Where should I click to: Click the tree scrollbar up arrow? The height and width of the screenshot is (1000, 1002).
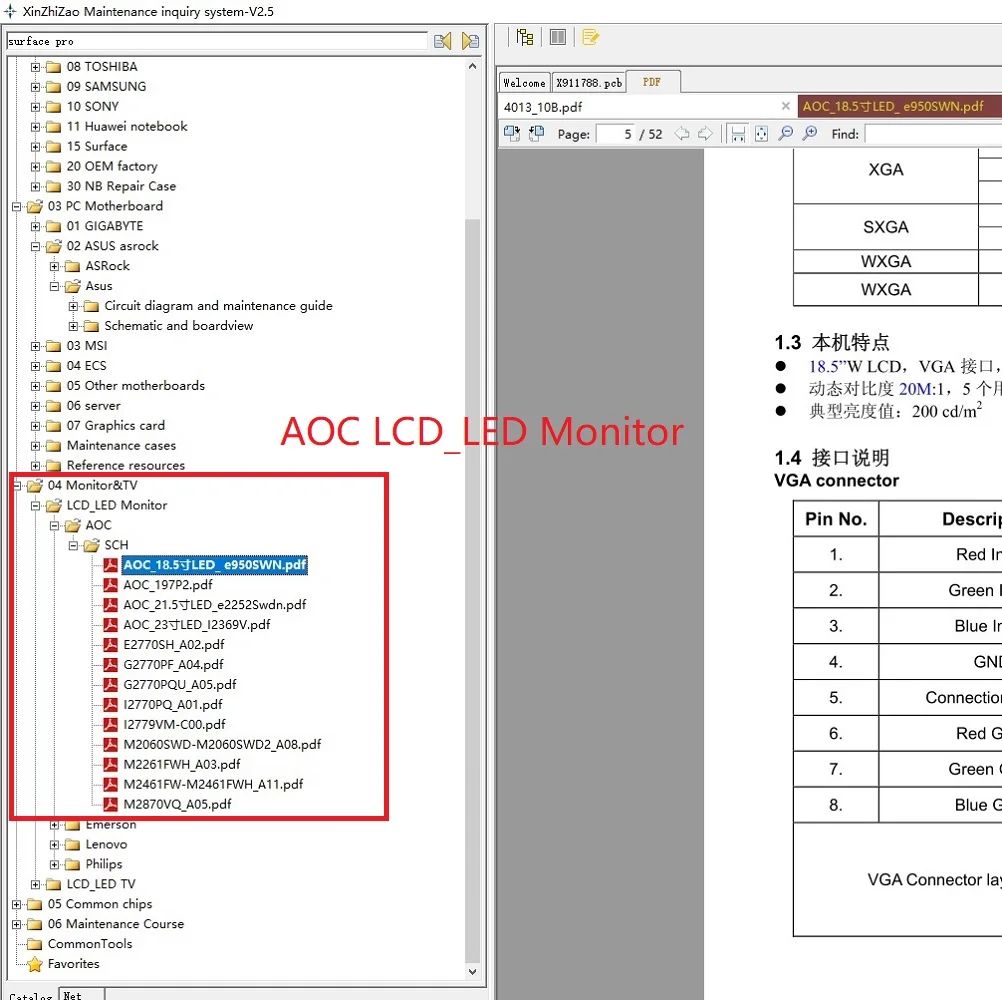[472, 66]
